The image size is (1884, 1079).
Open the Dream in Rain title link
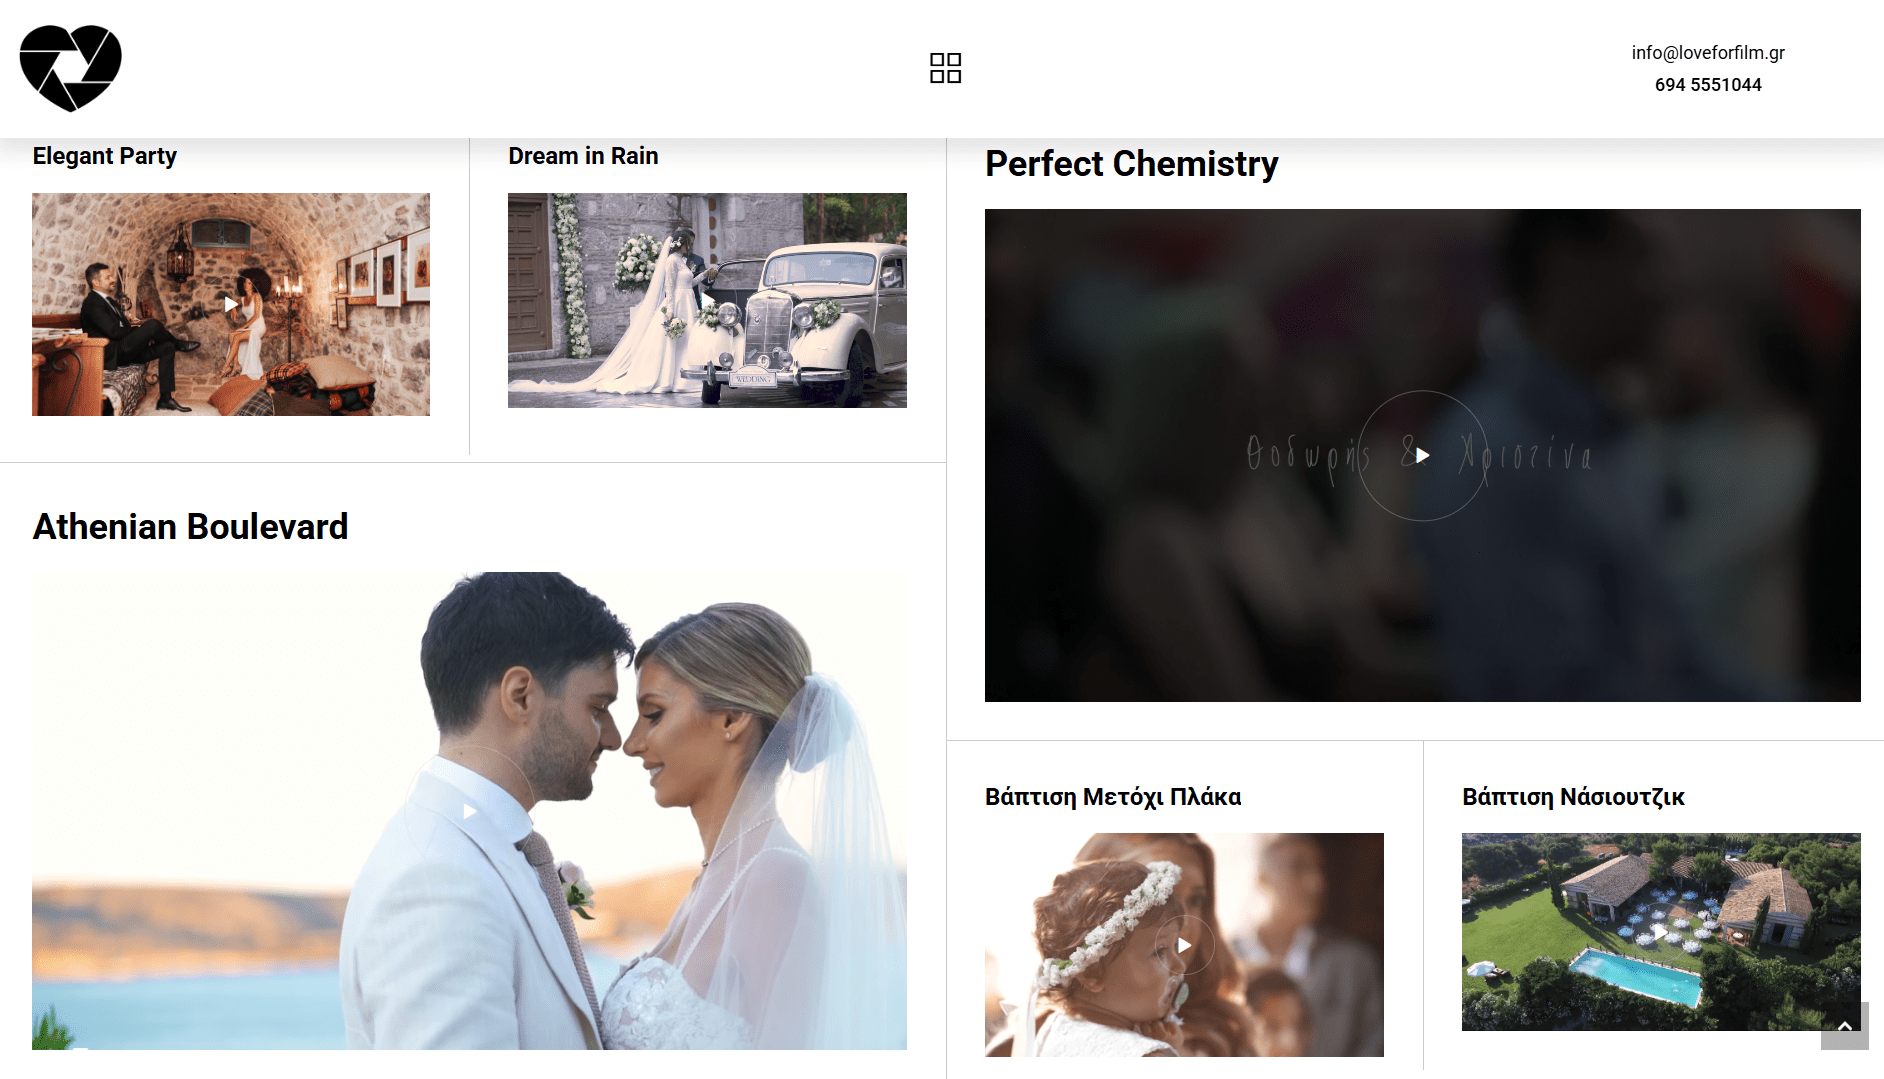(583, 156)
